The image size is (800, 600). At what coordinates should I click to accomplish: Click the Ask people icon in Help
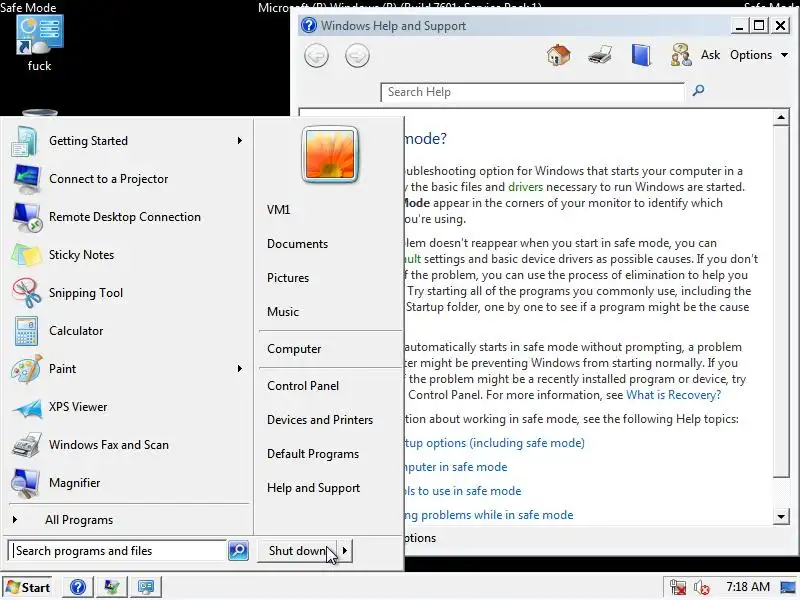(681, 55)
